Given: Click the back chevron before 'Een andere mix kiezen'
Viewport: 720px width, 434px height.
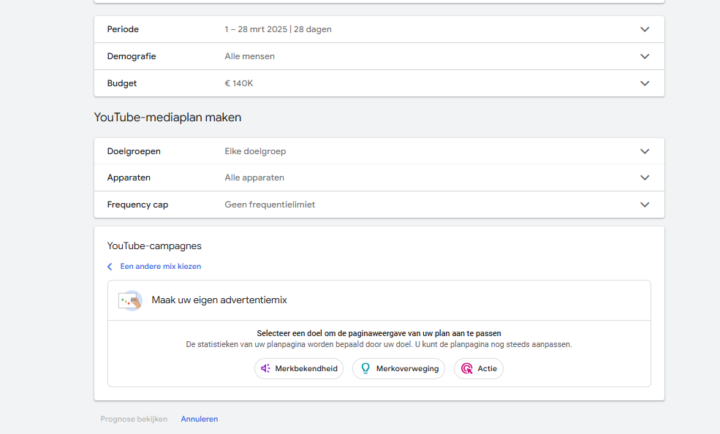Looking at the screenshot, I should (110, 266).
